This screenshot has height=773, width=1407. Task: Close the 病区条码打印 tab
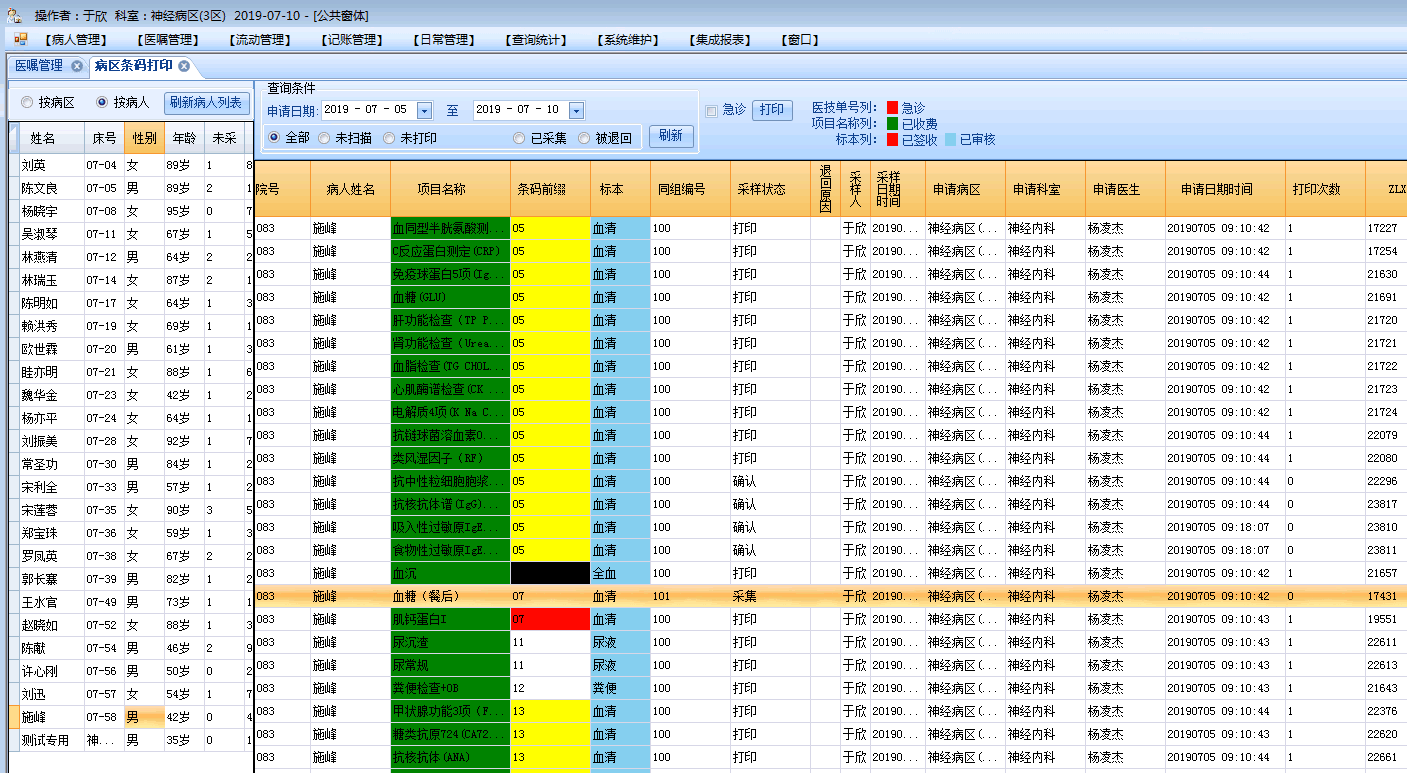point(184,66)
